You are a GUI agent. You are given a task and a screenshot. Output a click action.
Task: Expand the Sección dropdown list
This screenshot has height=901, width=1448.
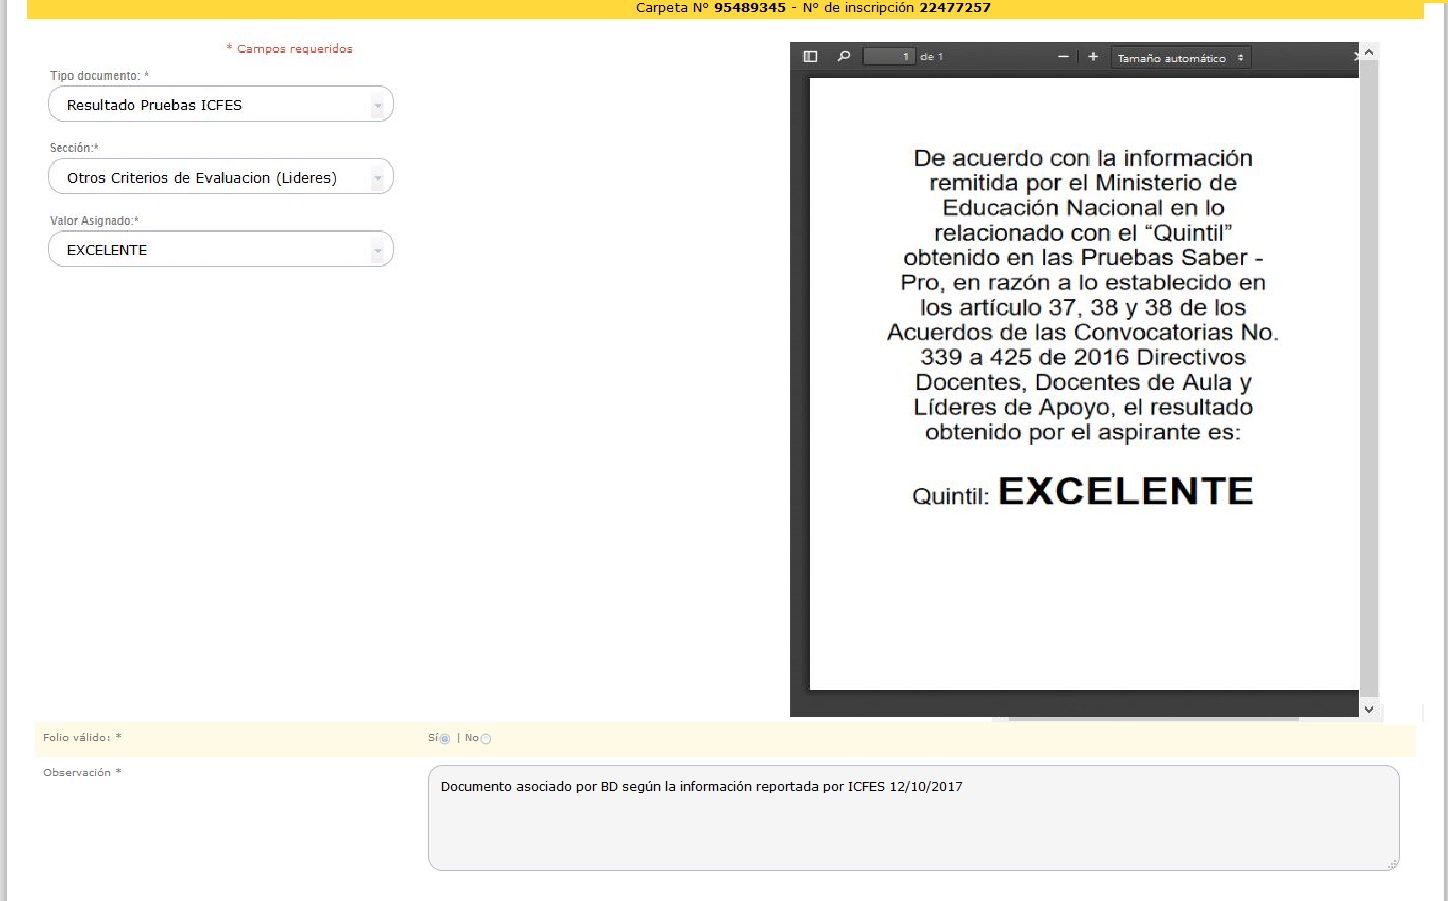pos(377,178)
